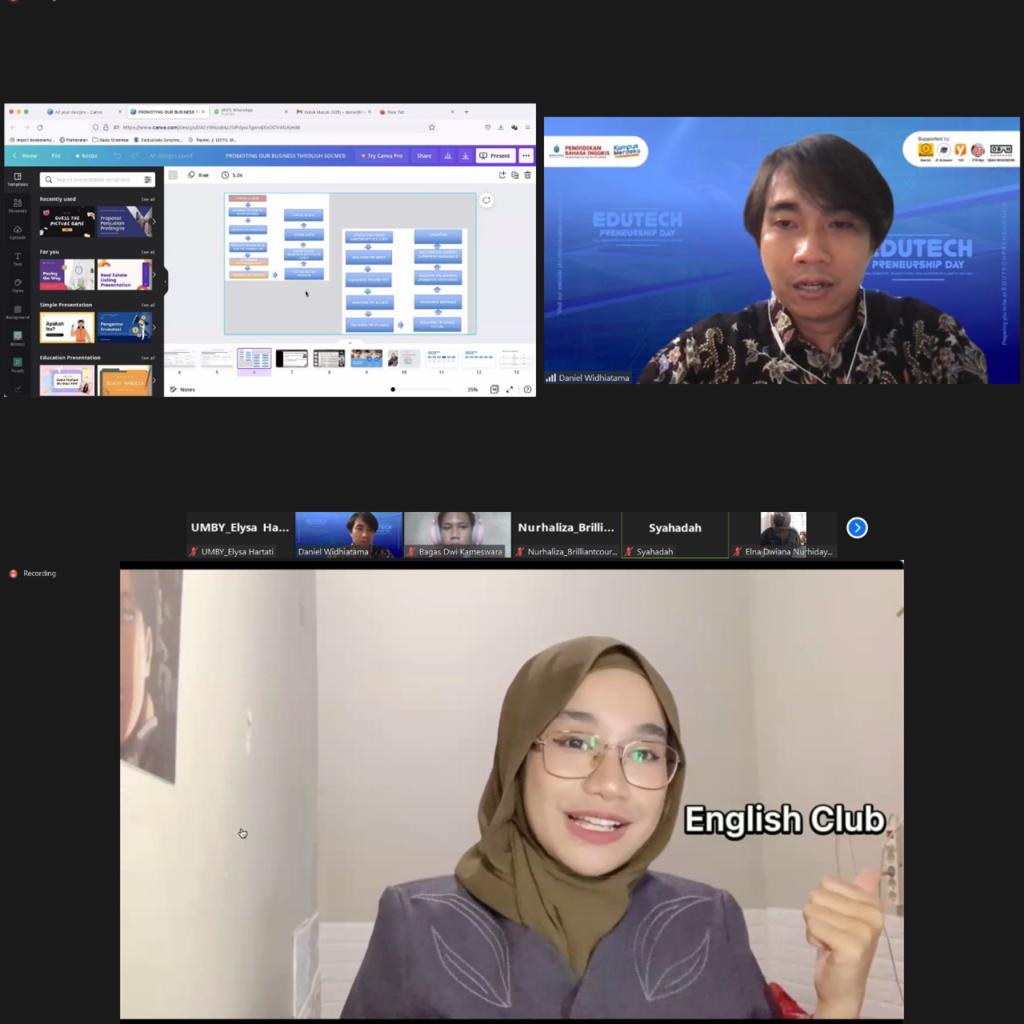The image size is (1024, 1024).
Task: Click the Share button
Action: tap(424, 155)
